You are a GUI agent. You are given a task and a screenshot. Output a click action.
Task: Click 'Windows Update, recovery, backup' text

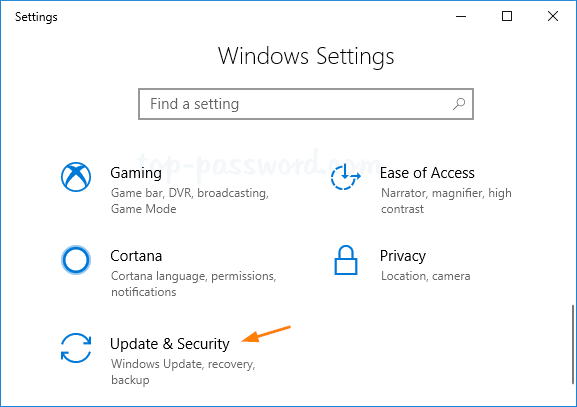click(x=183, y=372)
